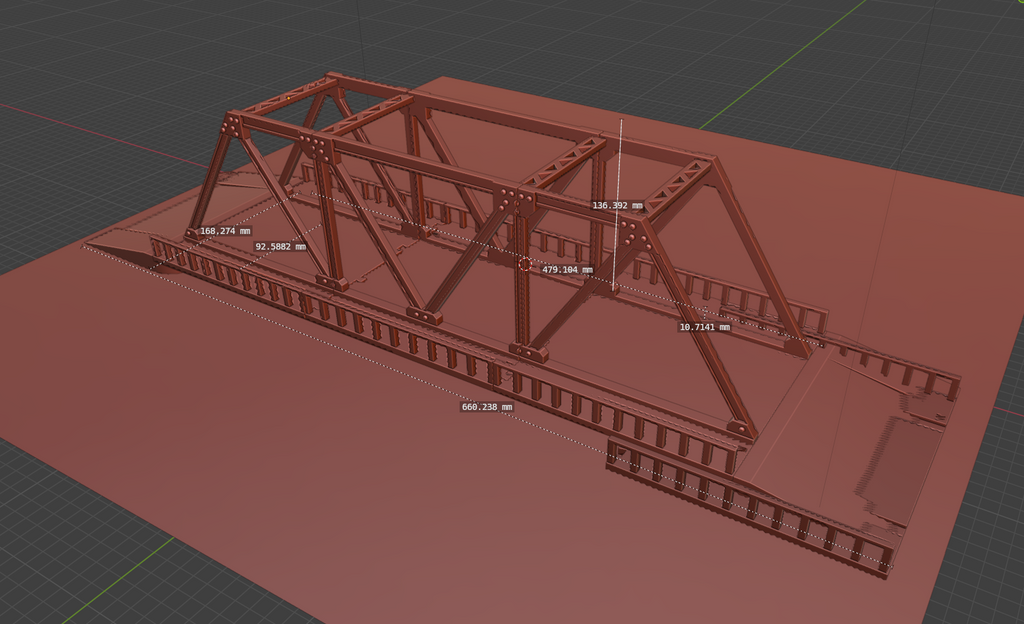Select the top-left riveted gusset plate of front truss

point(232,125)
